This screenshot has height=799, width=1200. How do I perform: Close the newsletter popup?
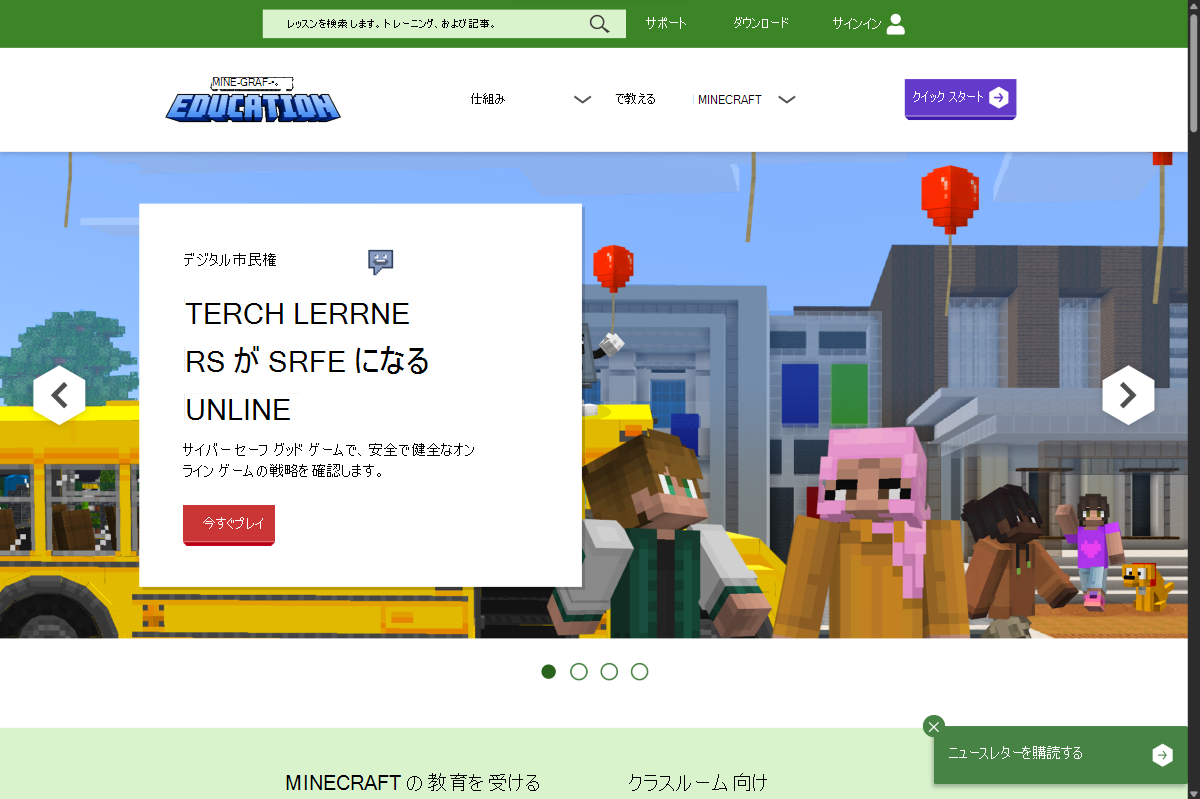click(x=934, y=726)
